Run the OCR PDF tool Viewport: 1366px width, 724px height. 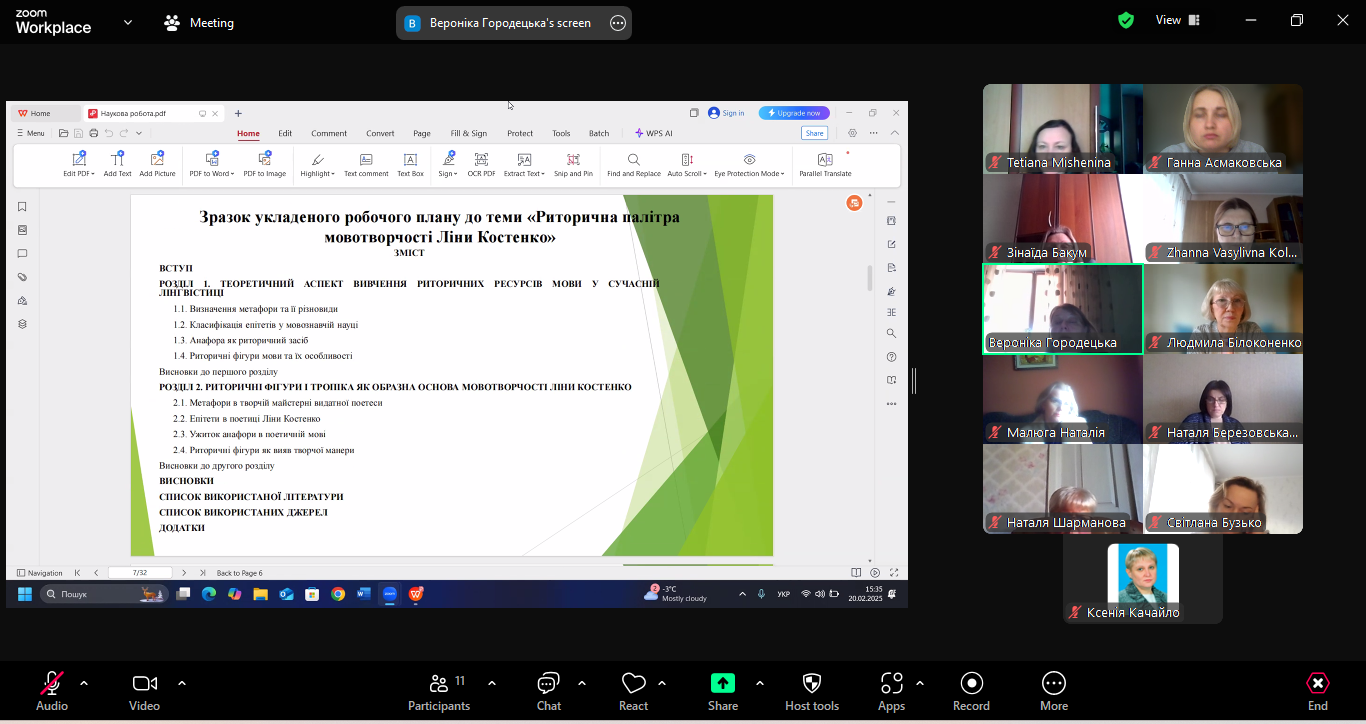click(481, 165)
